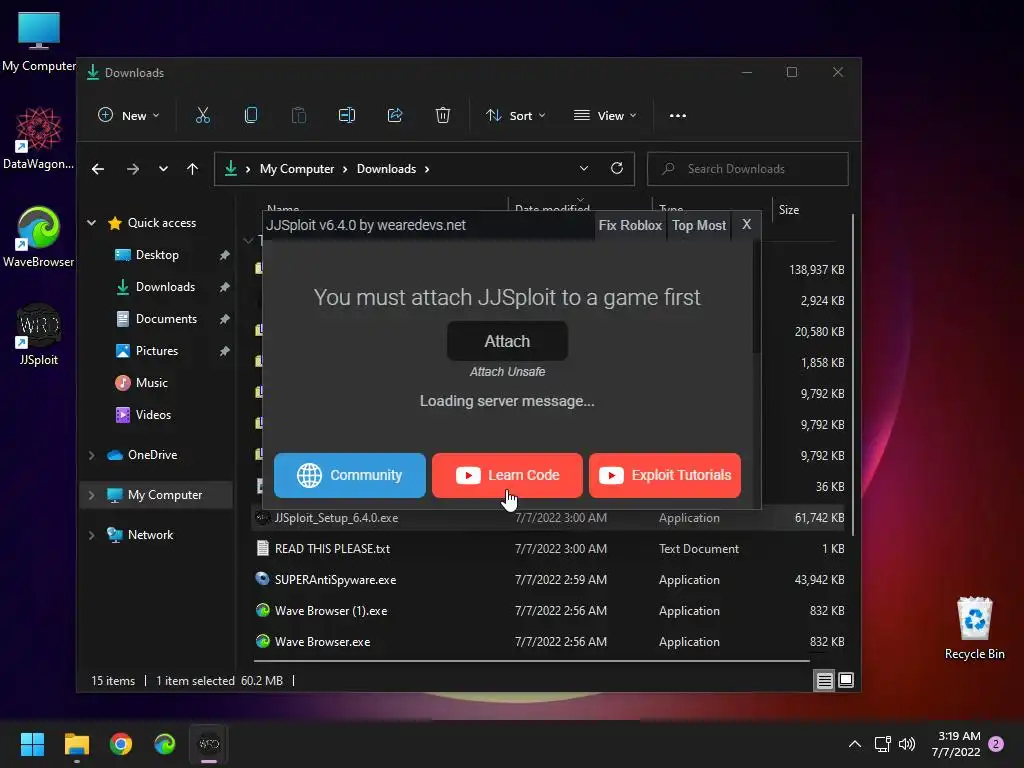Switch to large thumbnails view icon
The image size is (1024, 768).
point(846,680)
